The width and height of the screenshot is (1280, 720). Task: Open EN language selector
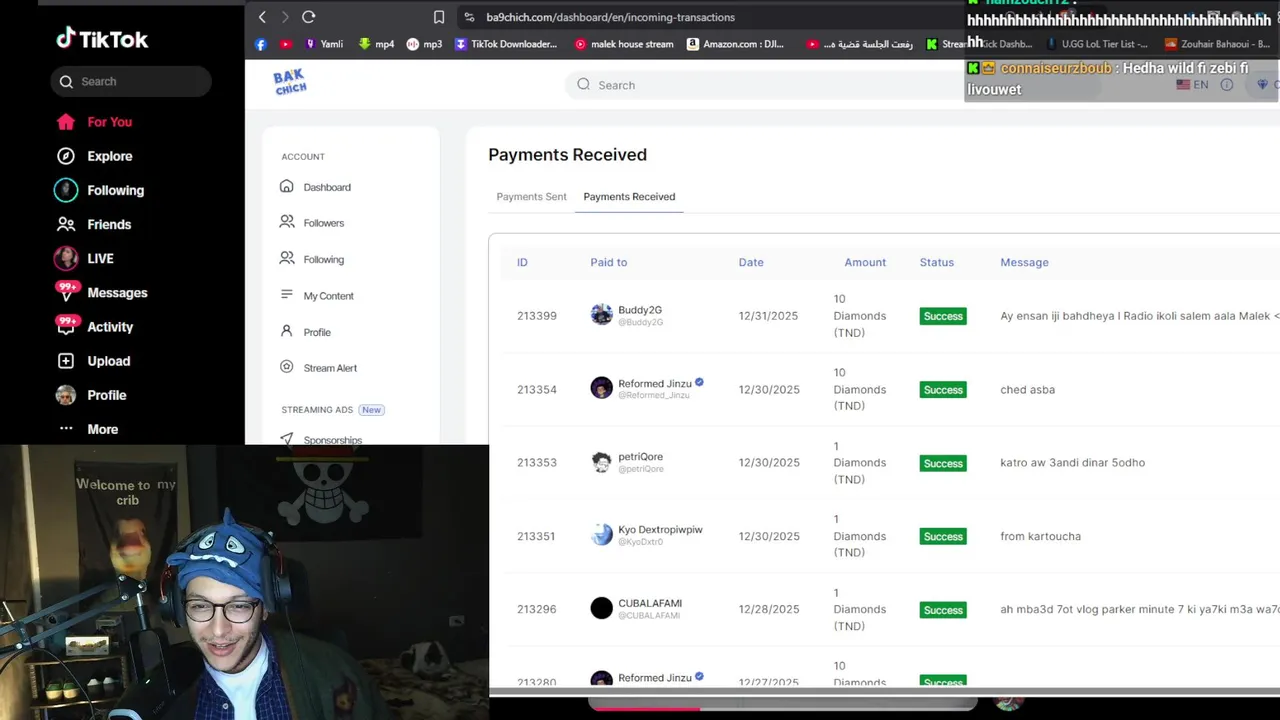coord(1192,85)
